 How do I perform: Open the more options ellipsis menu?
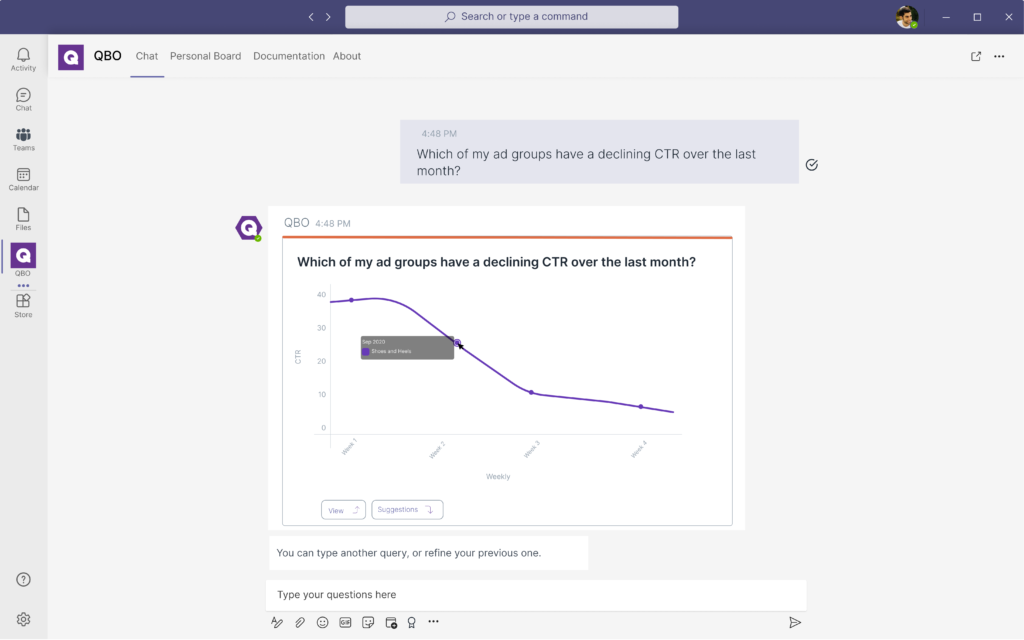pyautogui.click(x=999, y=57)
